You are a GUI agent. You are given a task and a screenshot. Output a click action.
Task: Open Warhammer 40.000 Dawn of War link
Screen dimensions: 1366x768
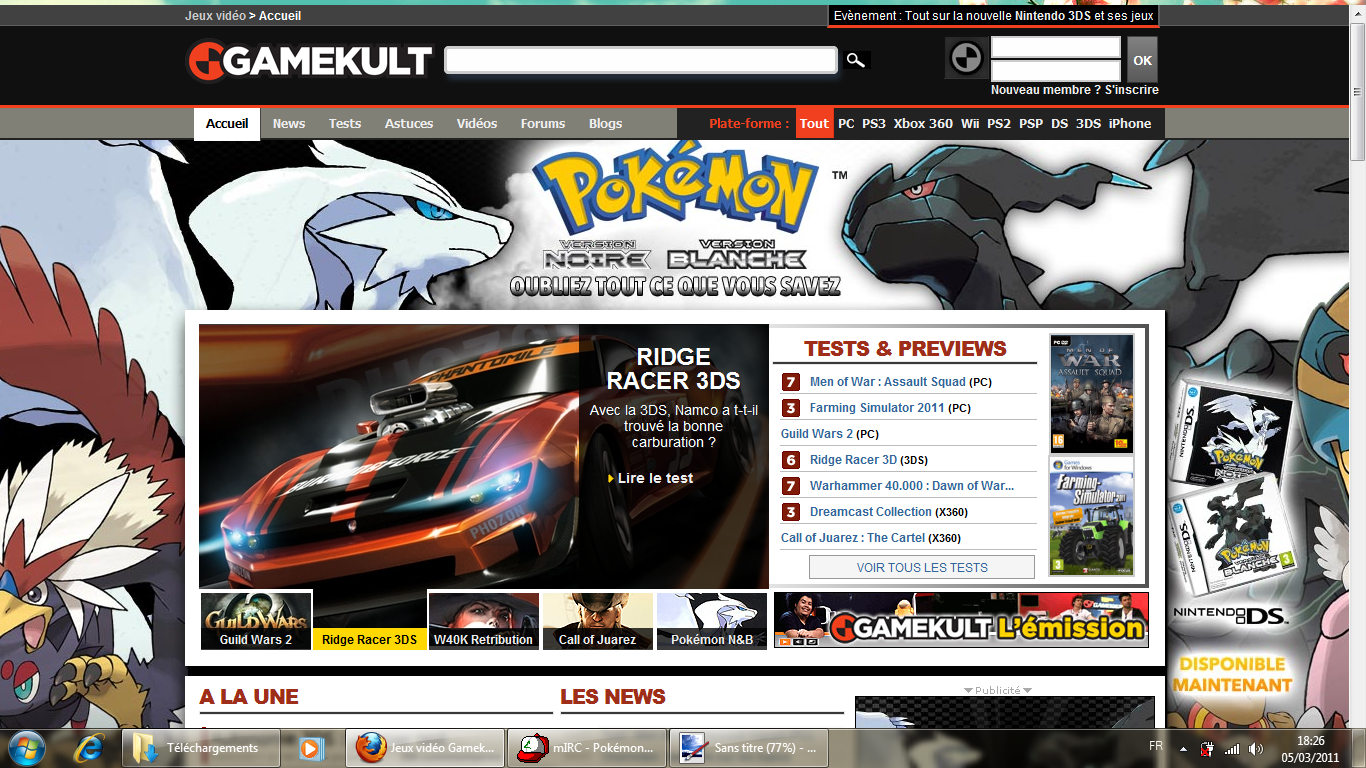click(912, 486)
